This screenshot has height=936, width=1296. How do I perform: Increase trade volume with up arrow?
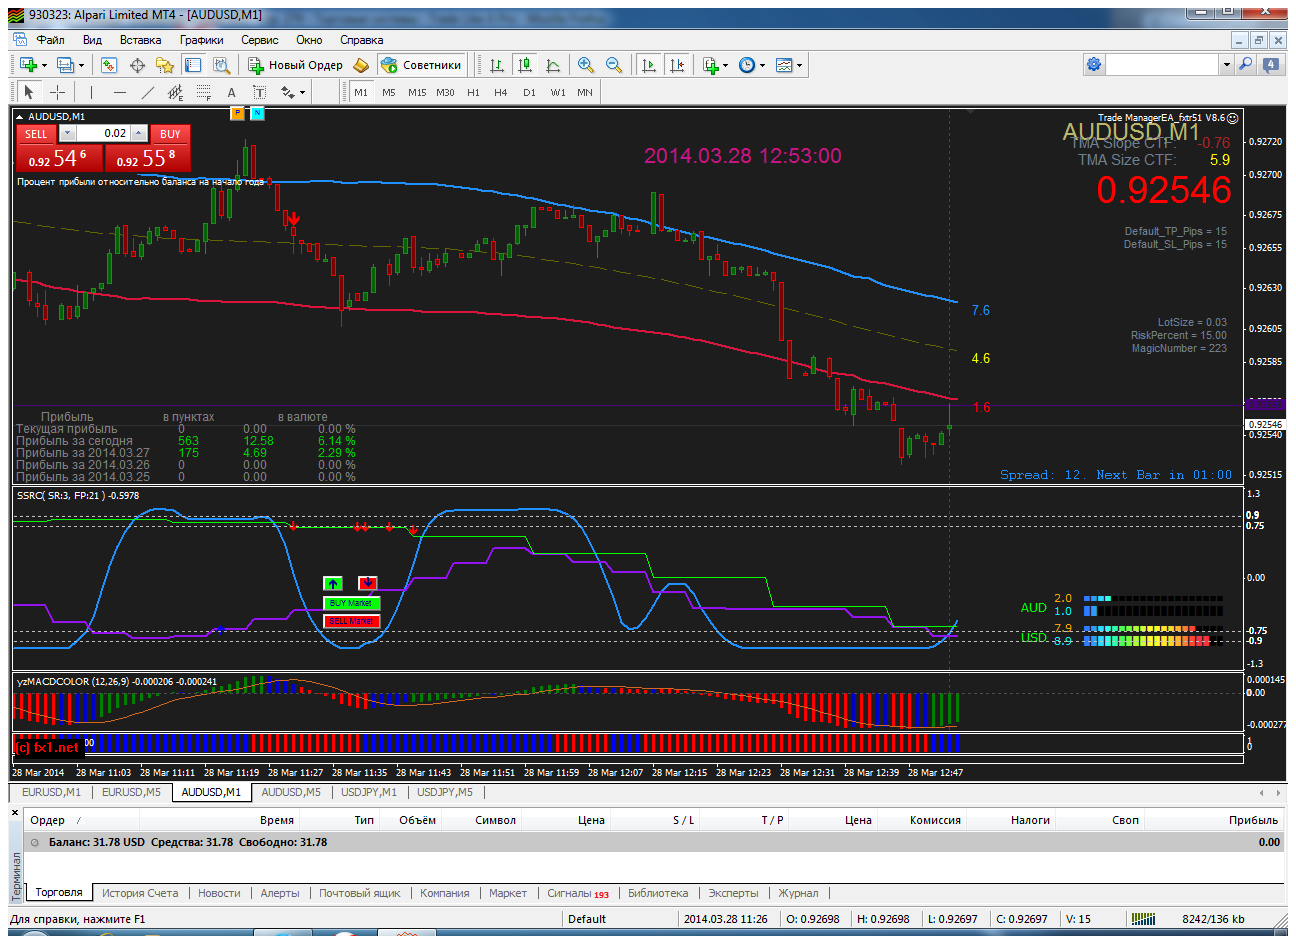139,133
